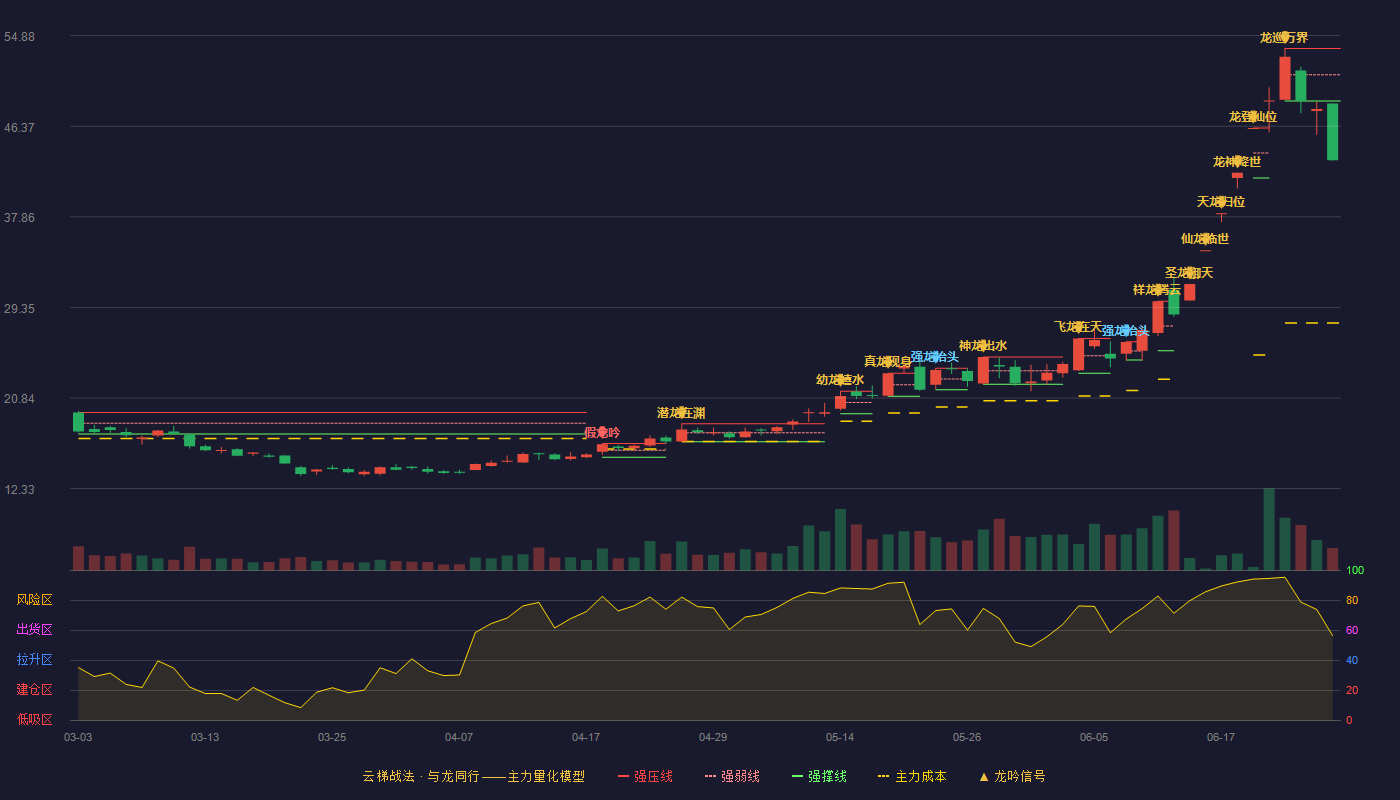Click the 03-03 date label
1400x800 pixels.
click(x=78, y=737)
